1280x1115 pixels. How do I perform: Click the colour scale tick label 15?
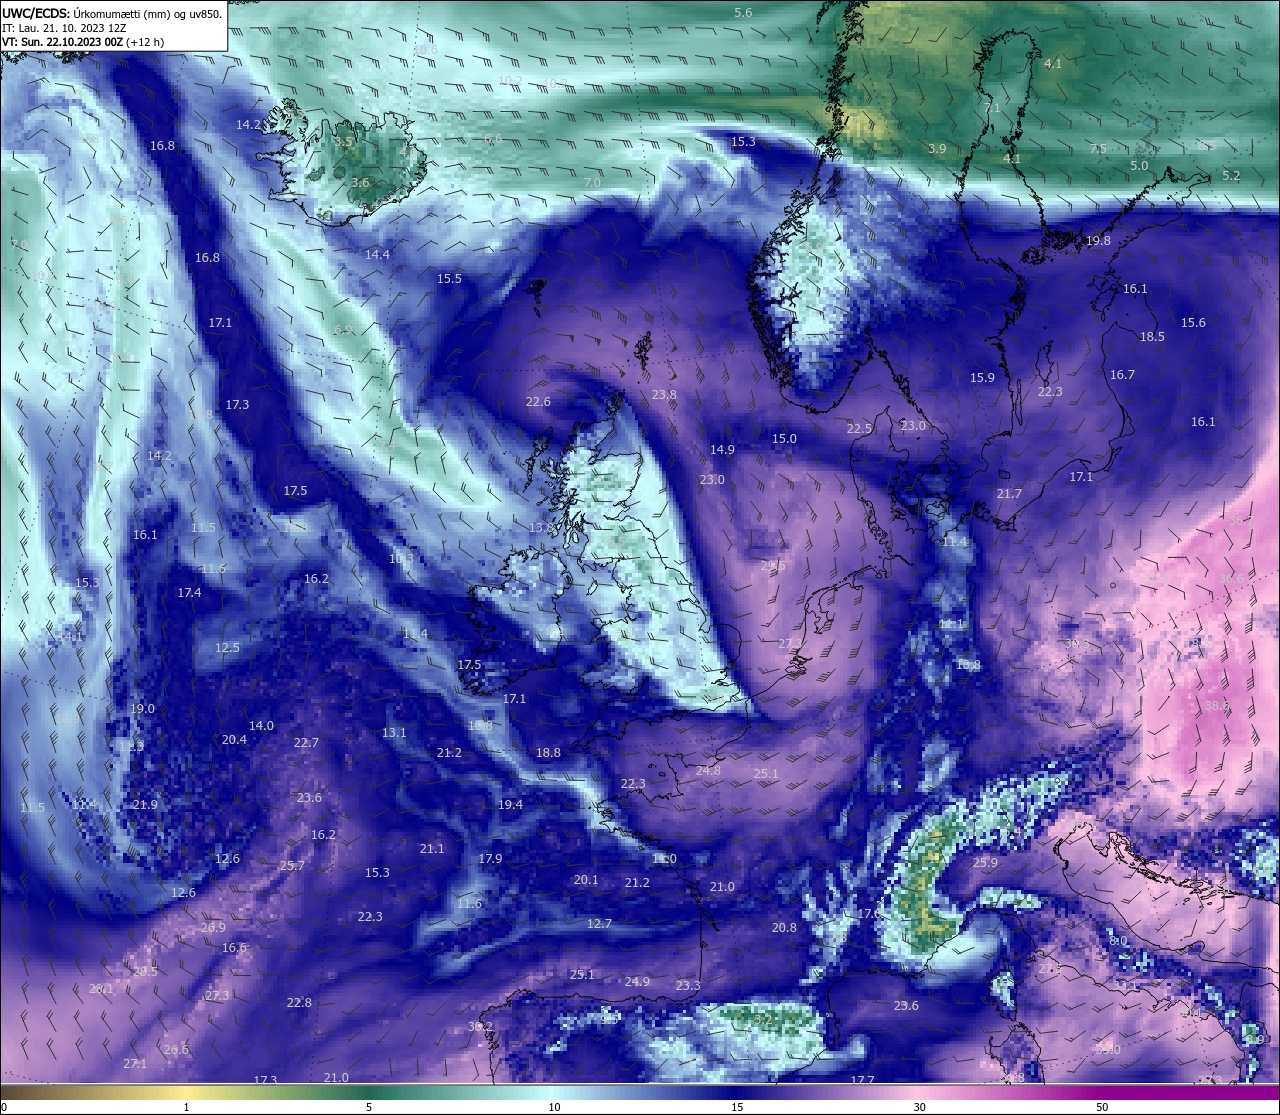click(736, 1107)
